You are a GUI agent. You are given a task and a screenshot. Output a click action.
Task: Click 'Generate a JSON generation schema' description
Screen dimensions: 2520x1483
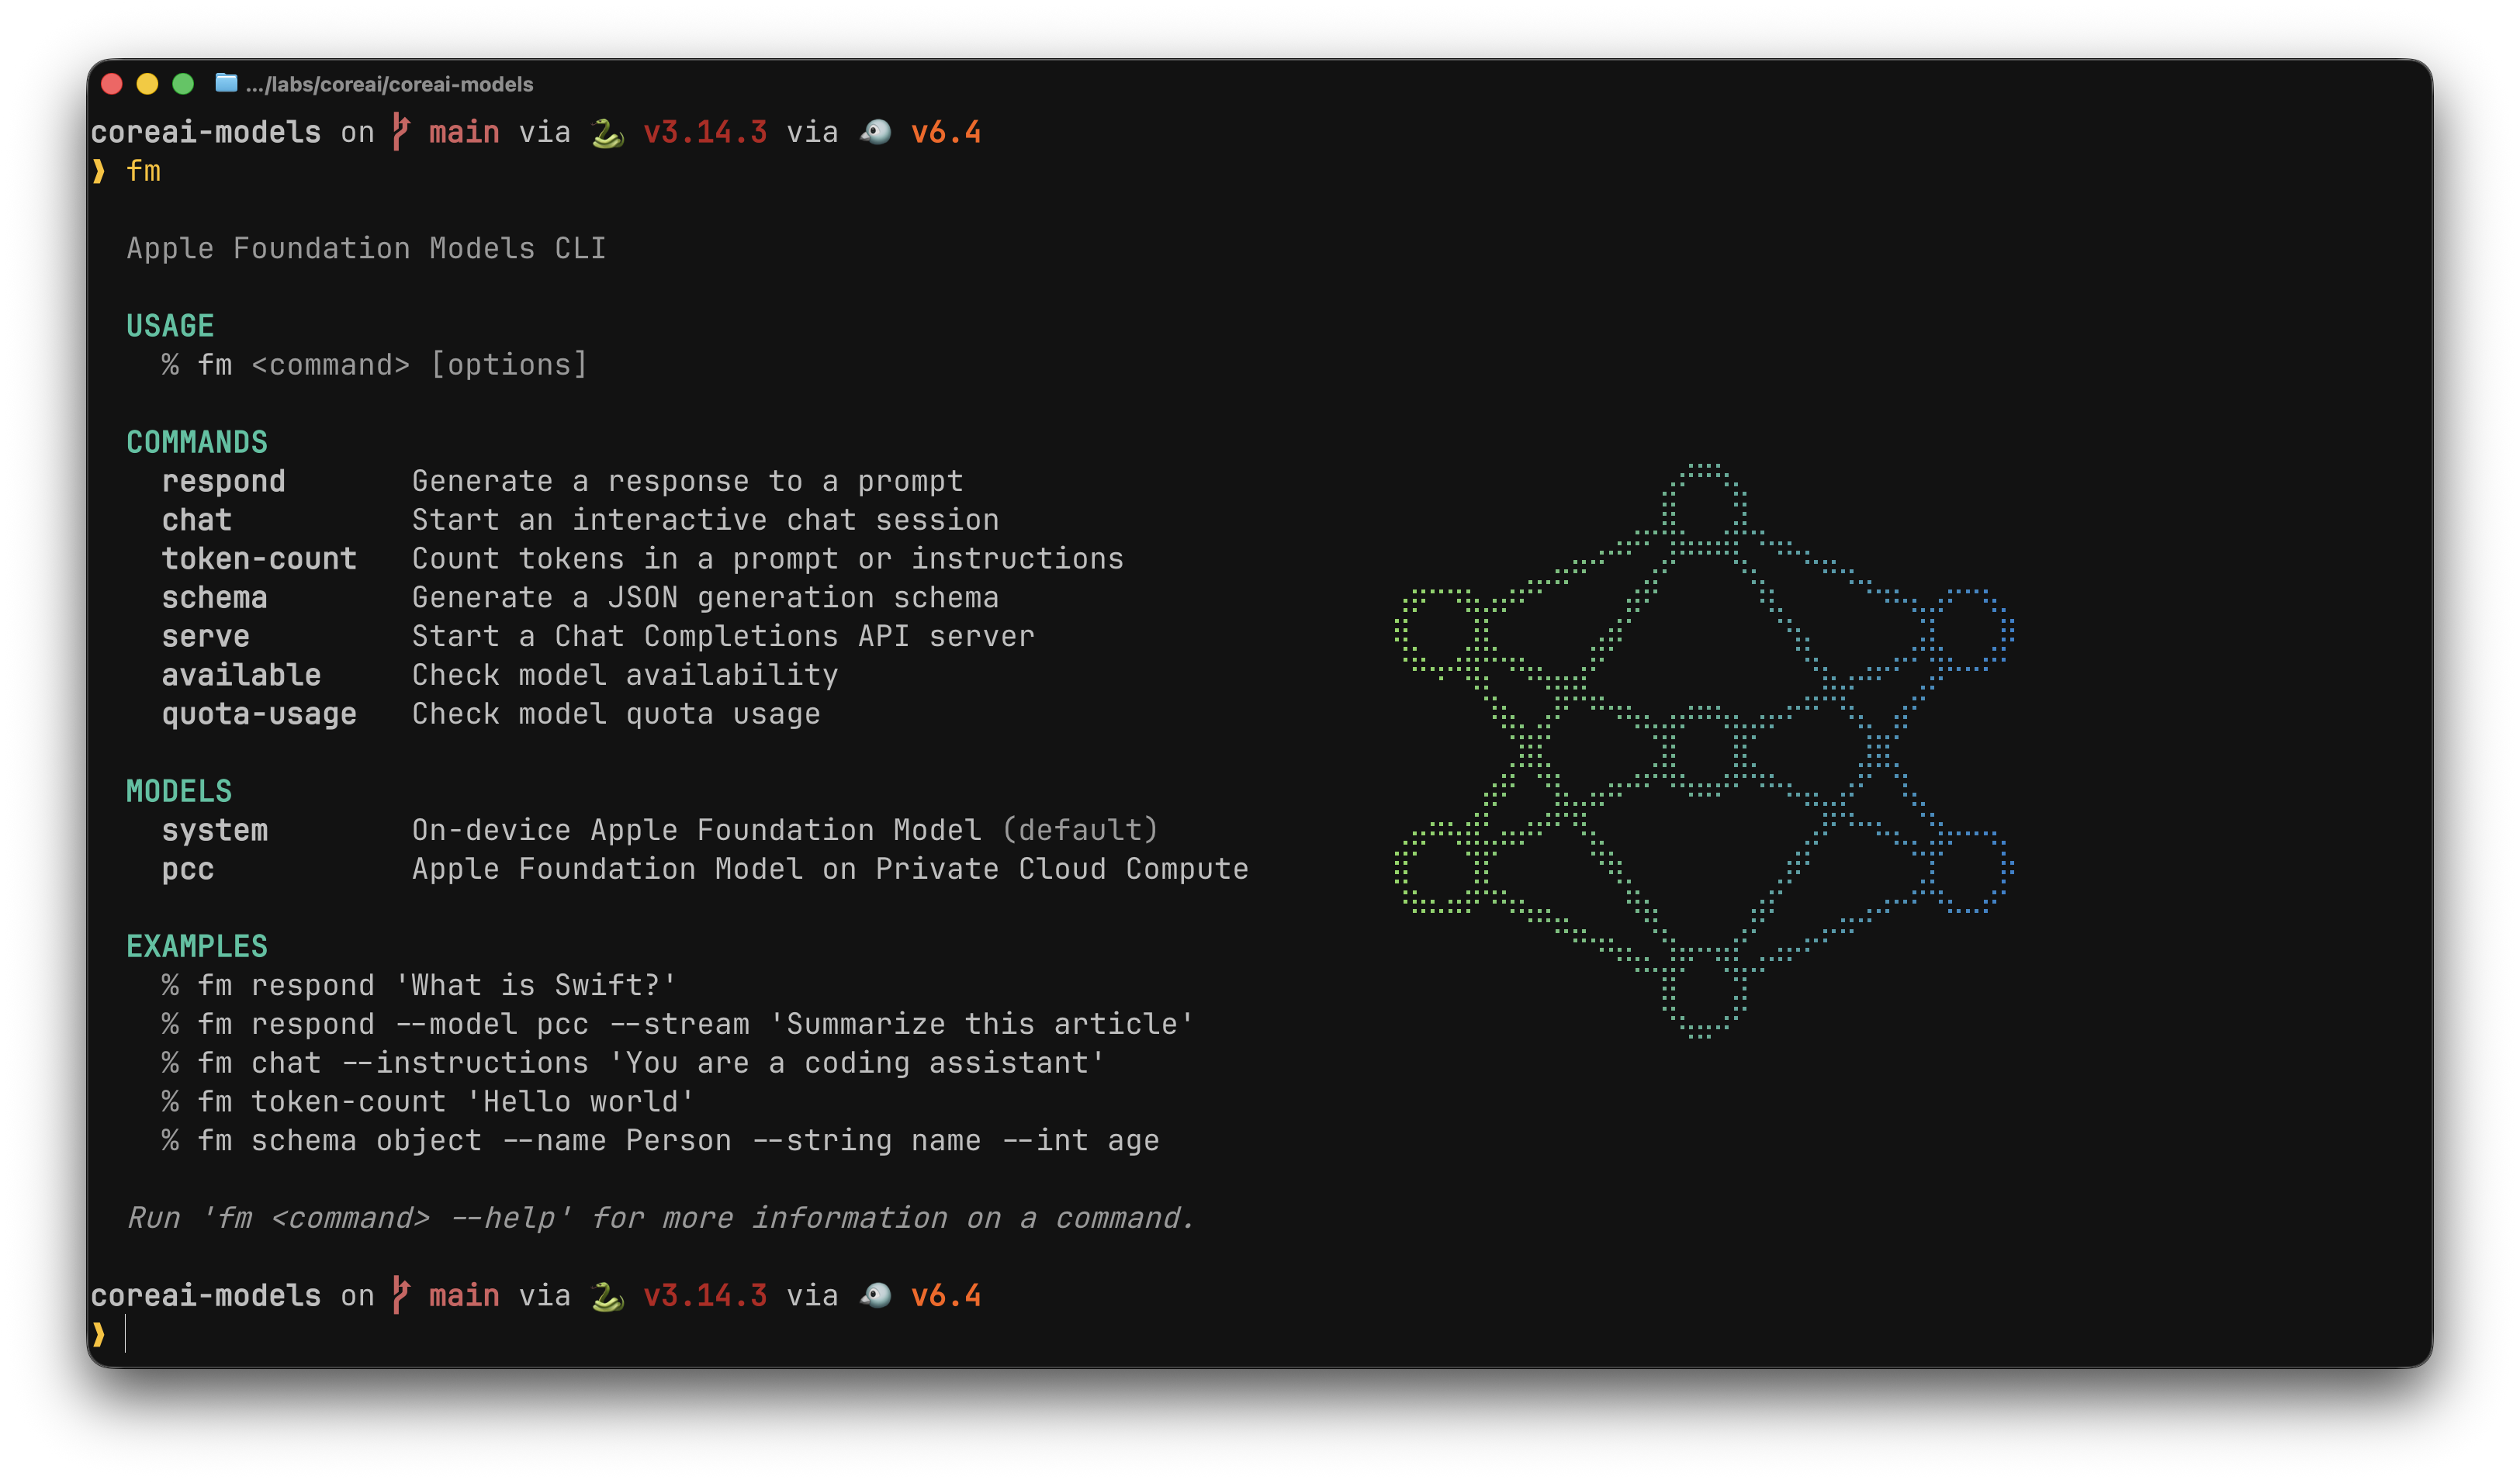pyautogui.click(x=706, y=598)
